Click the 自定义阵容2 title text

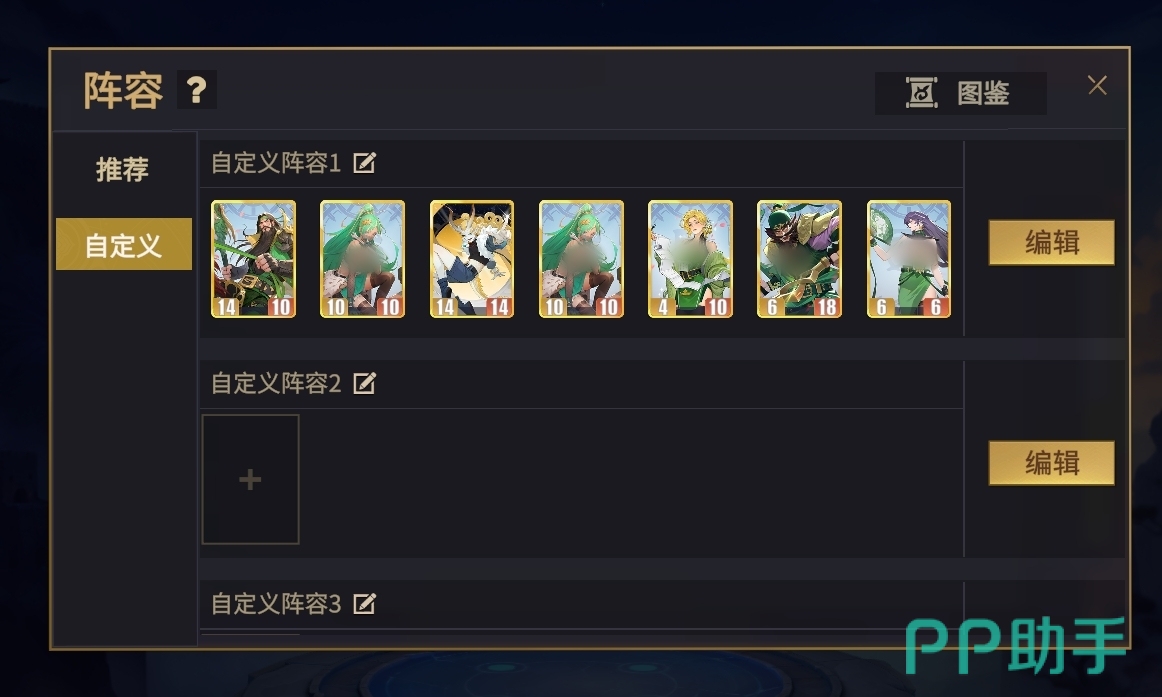(276, 383)
